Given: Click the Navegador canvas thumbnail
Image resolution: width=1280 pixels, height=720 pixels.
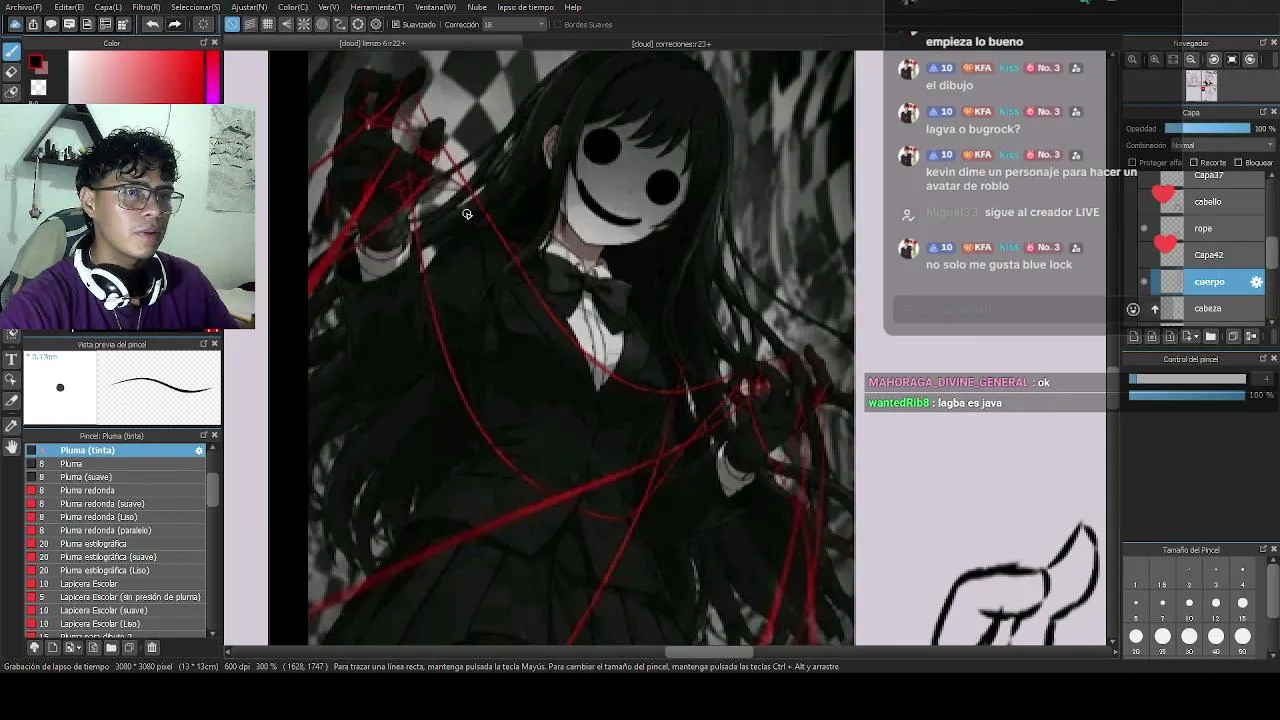Looking at the screenshot, I should tap(1201, 86).
